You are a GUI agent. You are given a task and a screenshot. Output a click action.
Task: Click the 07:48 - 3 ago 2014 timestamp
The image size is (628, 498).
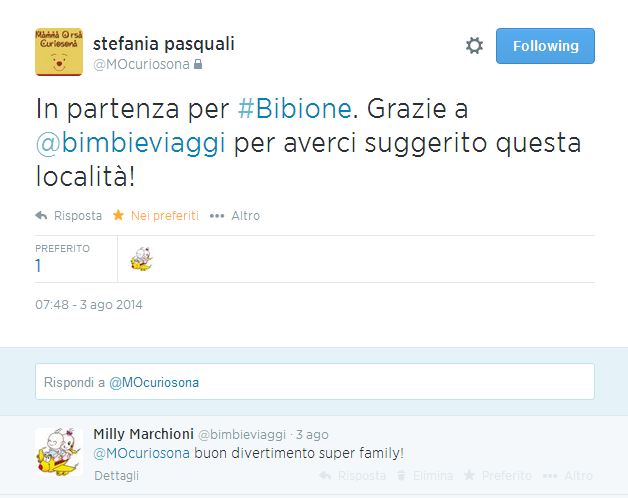click(x=89, y=305)
